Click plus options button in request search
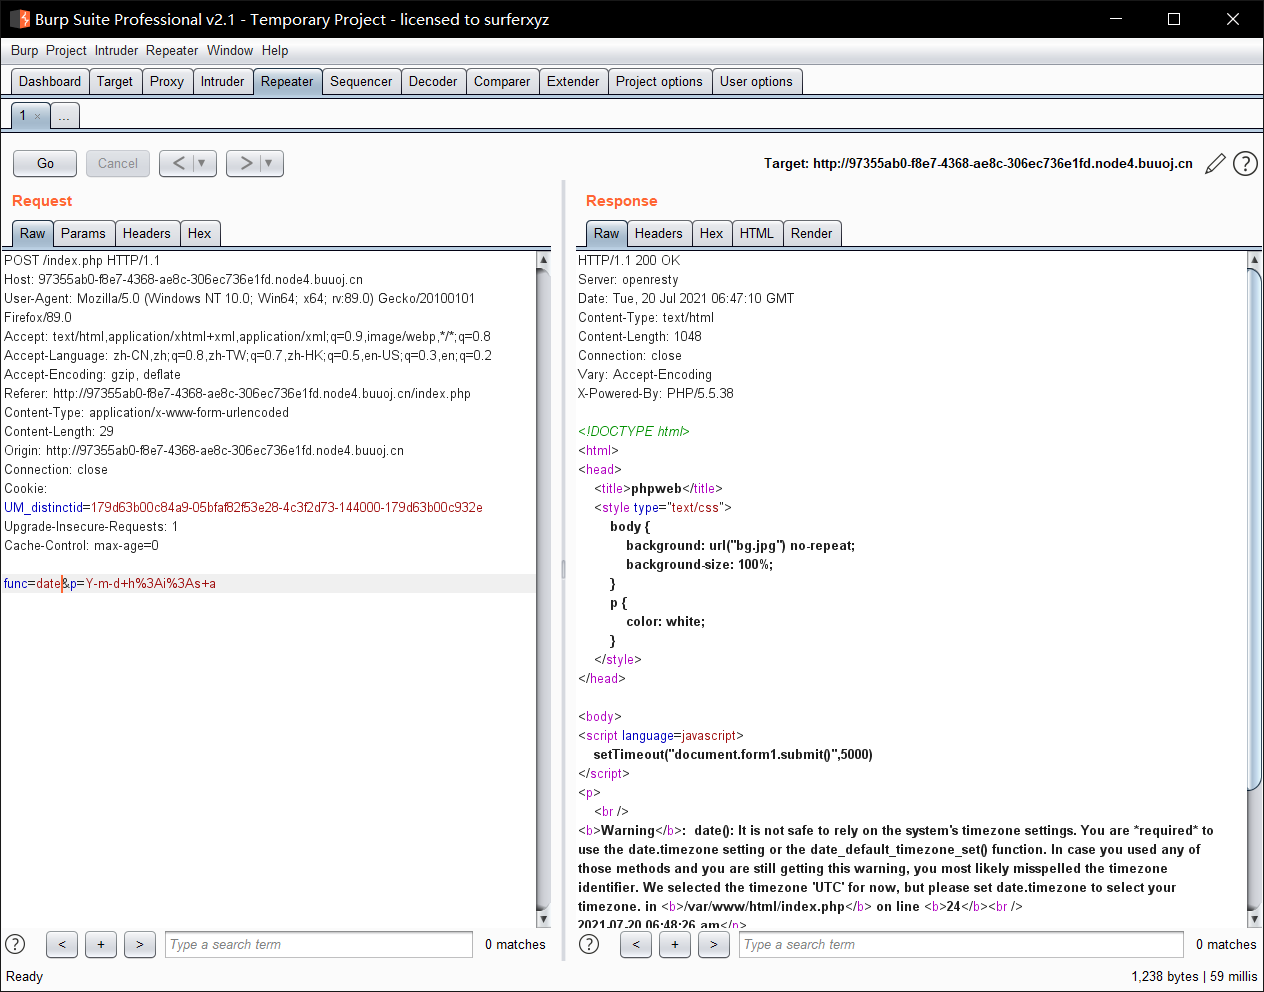The image size is (1264, 992). 101,944
